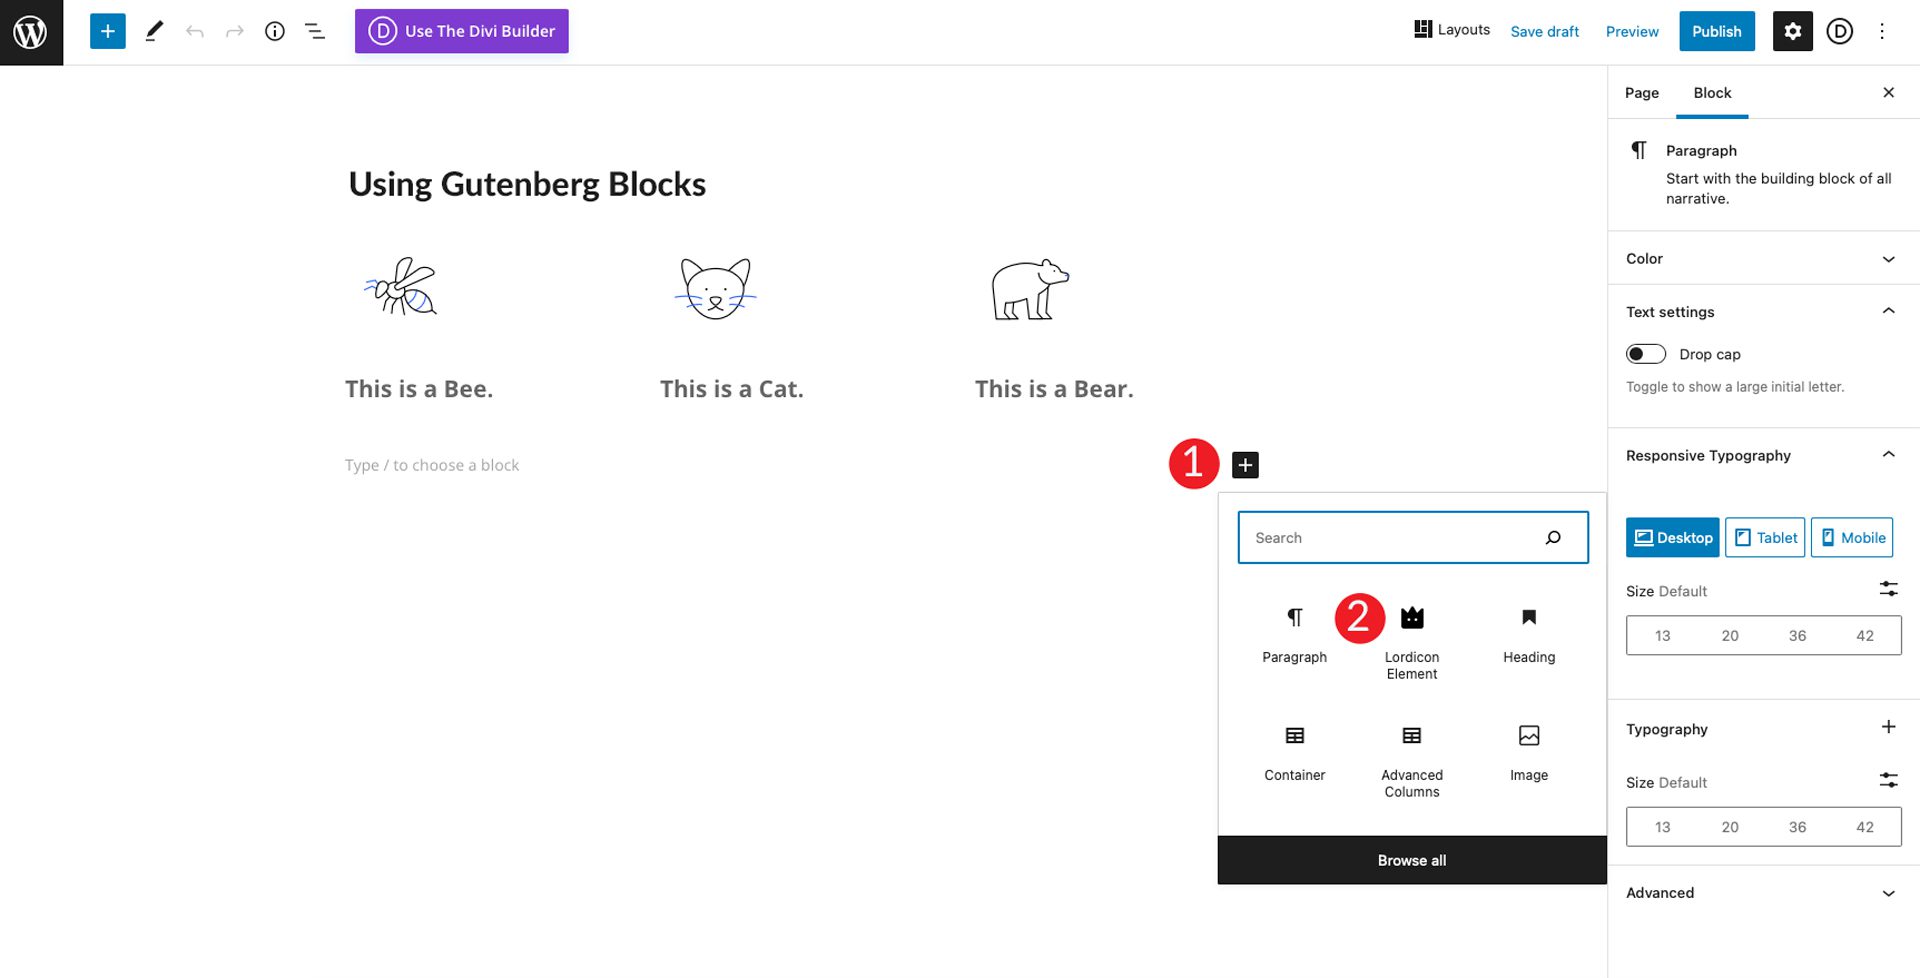Open the block inserter in the top toolbar

pos(107,30)
